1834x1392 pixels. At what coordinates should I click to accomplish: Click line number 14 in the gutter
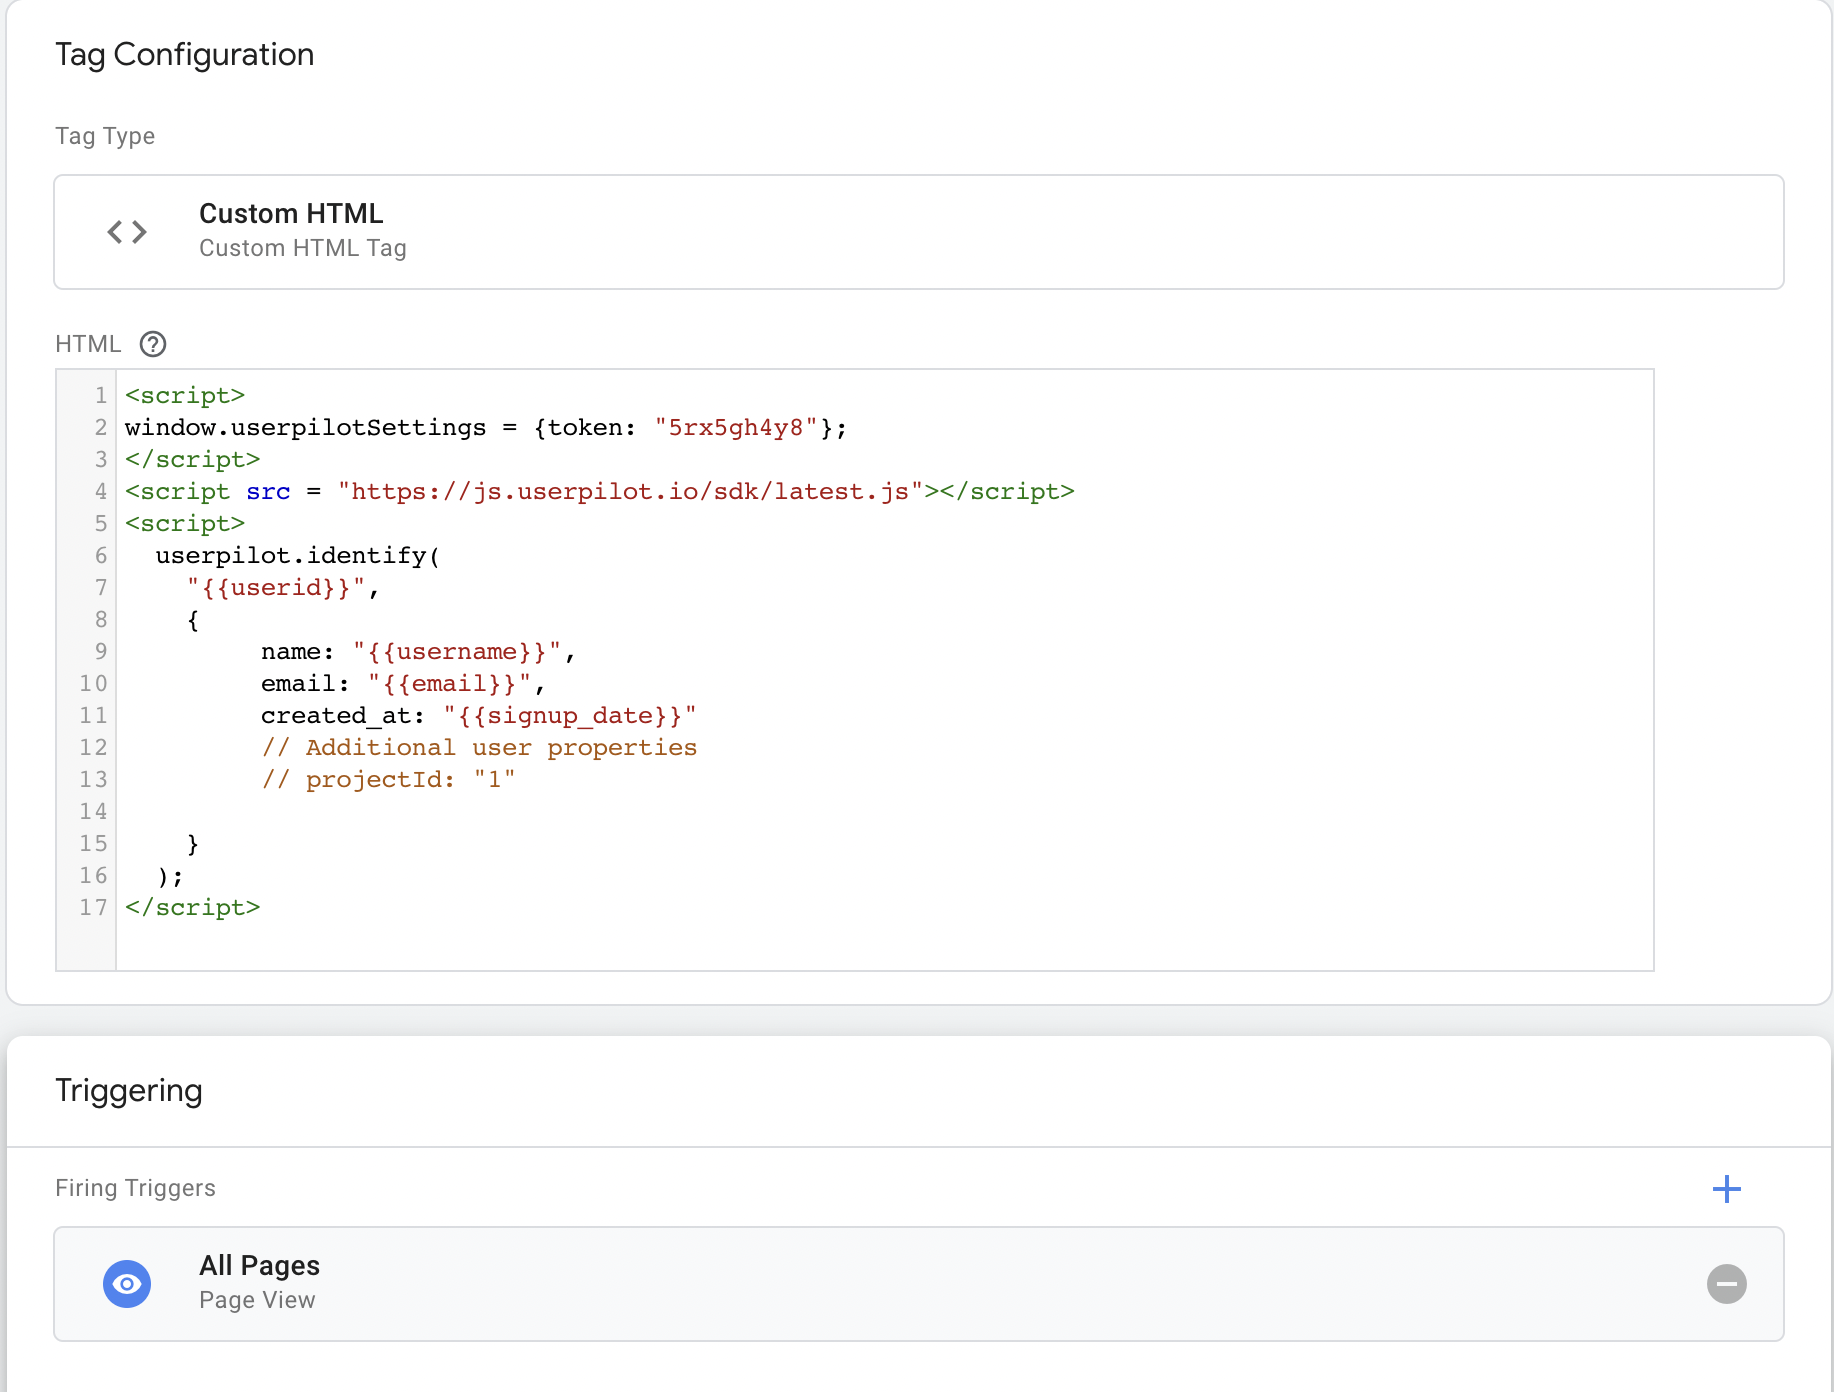click(x=93, y=812)
